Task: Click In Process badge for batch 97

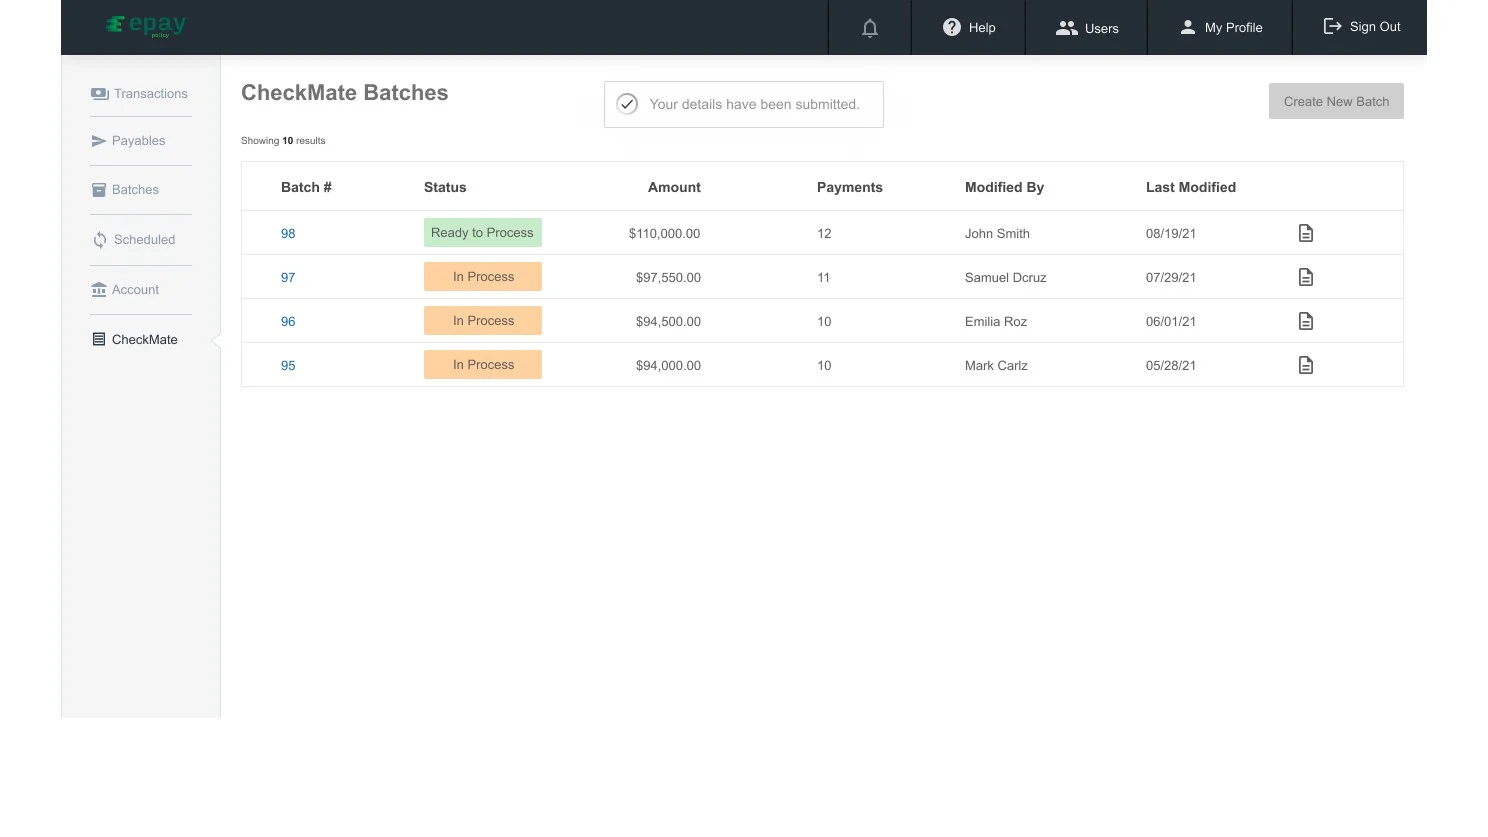Action: pyautogui.click(x=483, y=277)
